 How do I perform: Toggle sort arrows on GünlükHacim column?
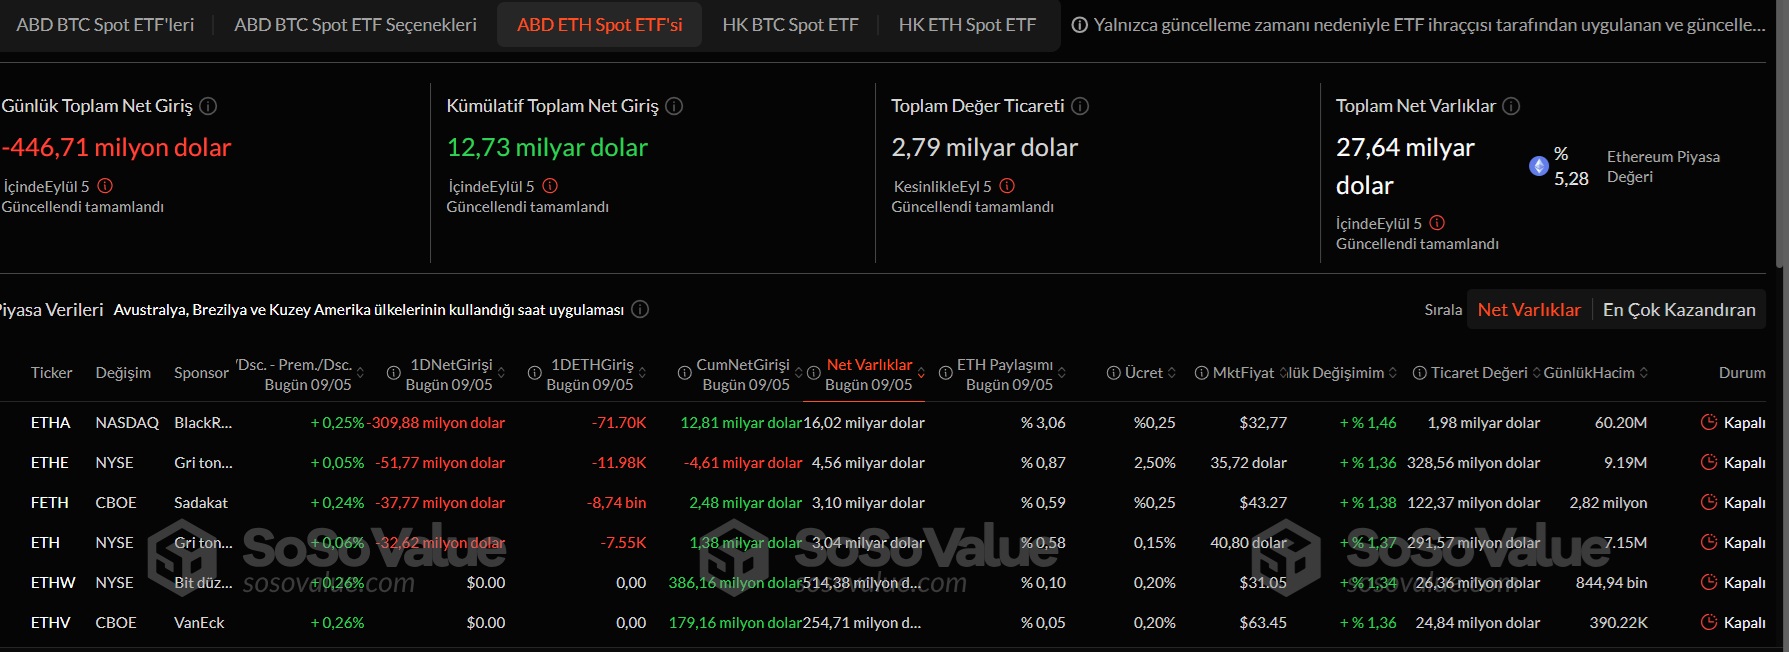1643,373
